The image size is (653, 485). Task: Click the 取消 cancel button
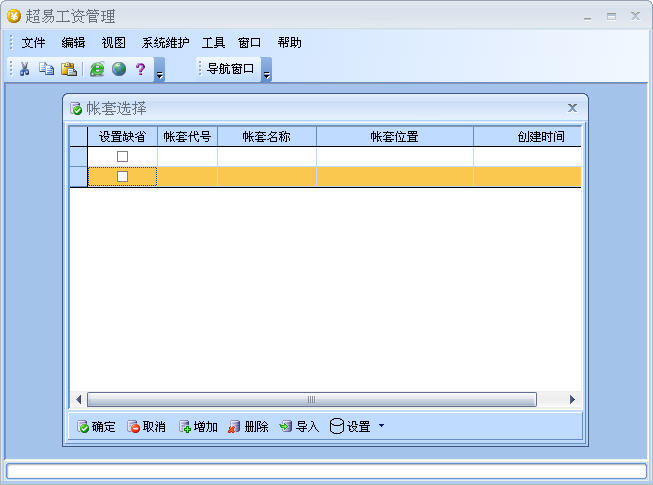pos(147,426)
